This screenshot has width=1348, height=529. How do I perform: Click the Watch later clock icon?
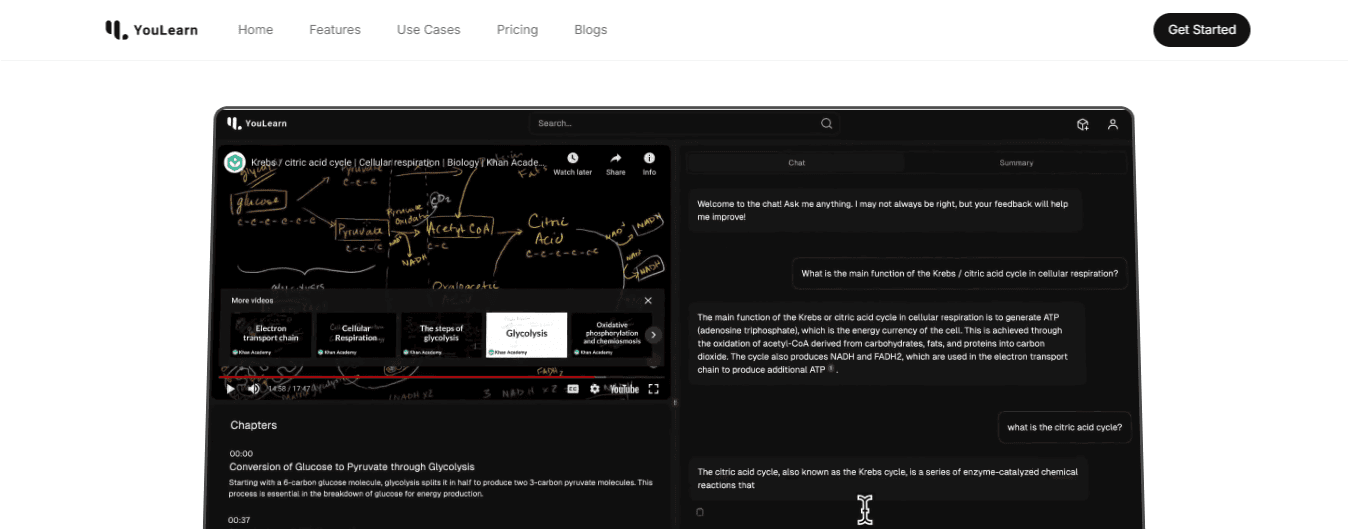(x=572, y=159)
